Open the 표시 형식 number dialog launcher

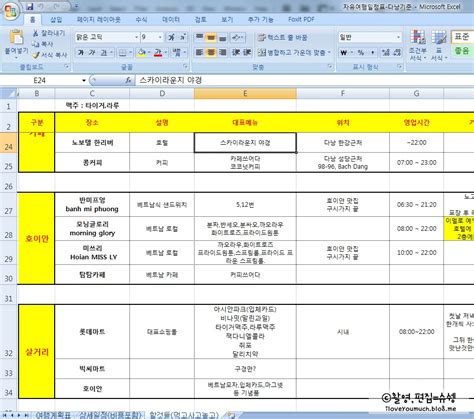click(399, 67)
